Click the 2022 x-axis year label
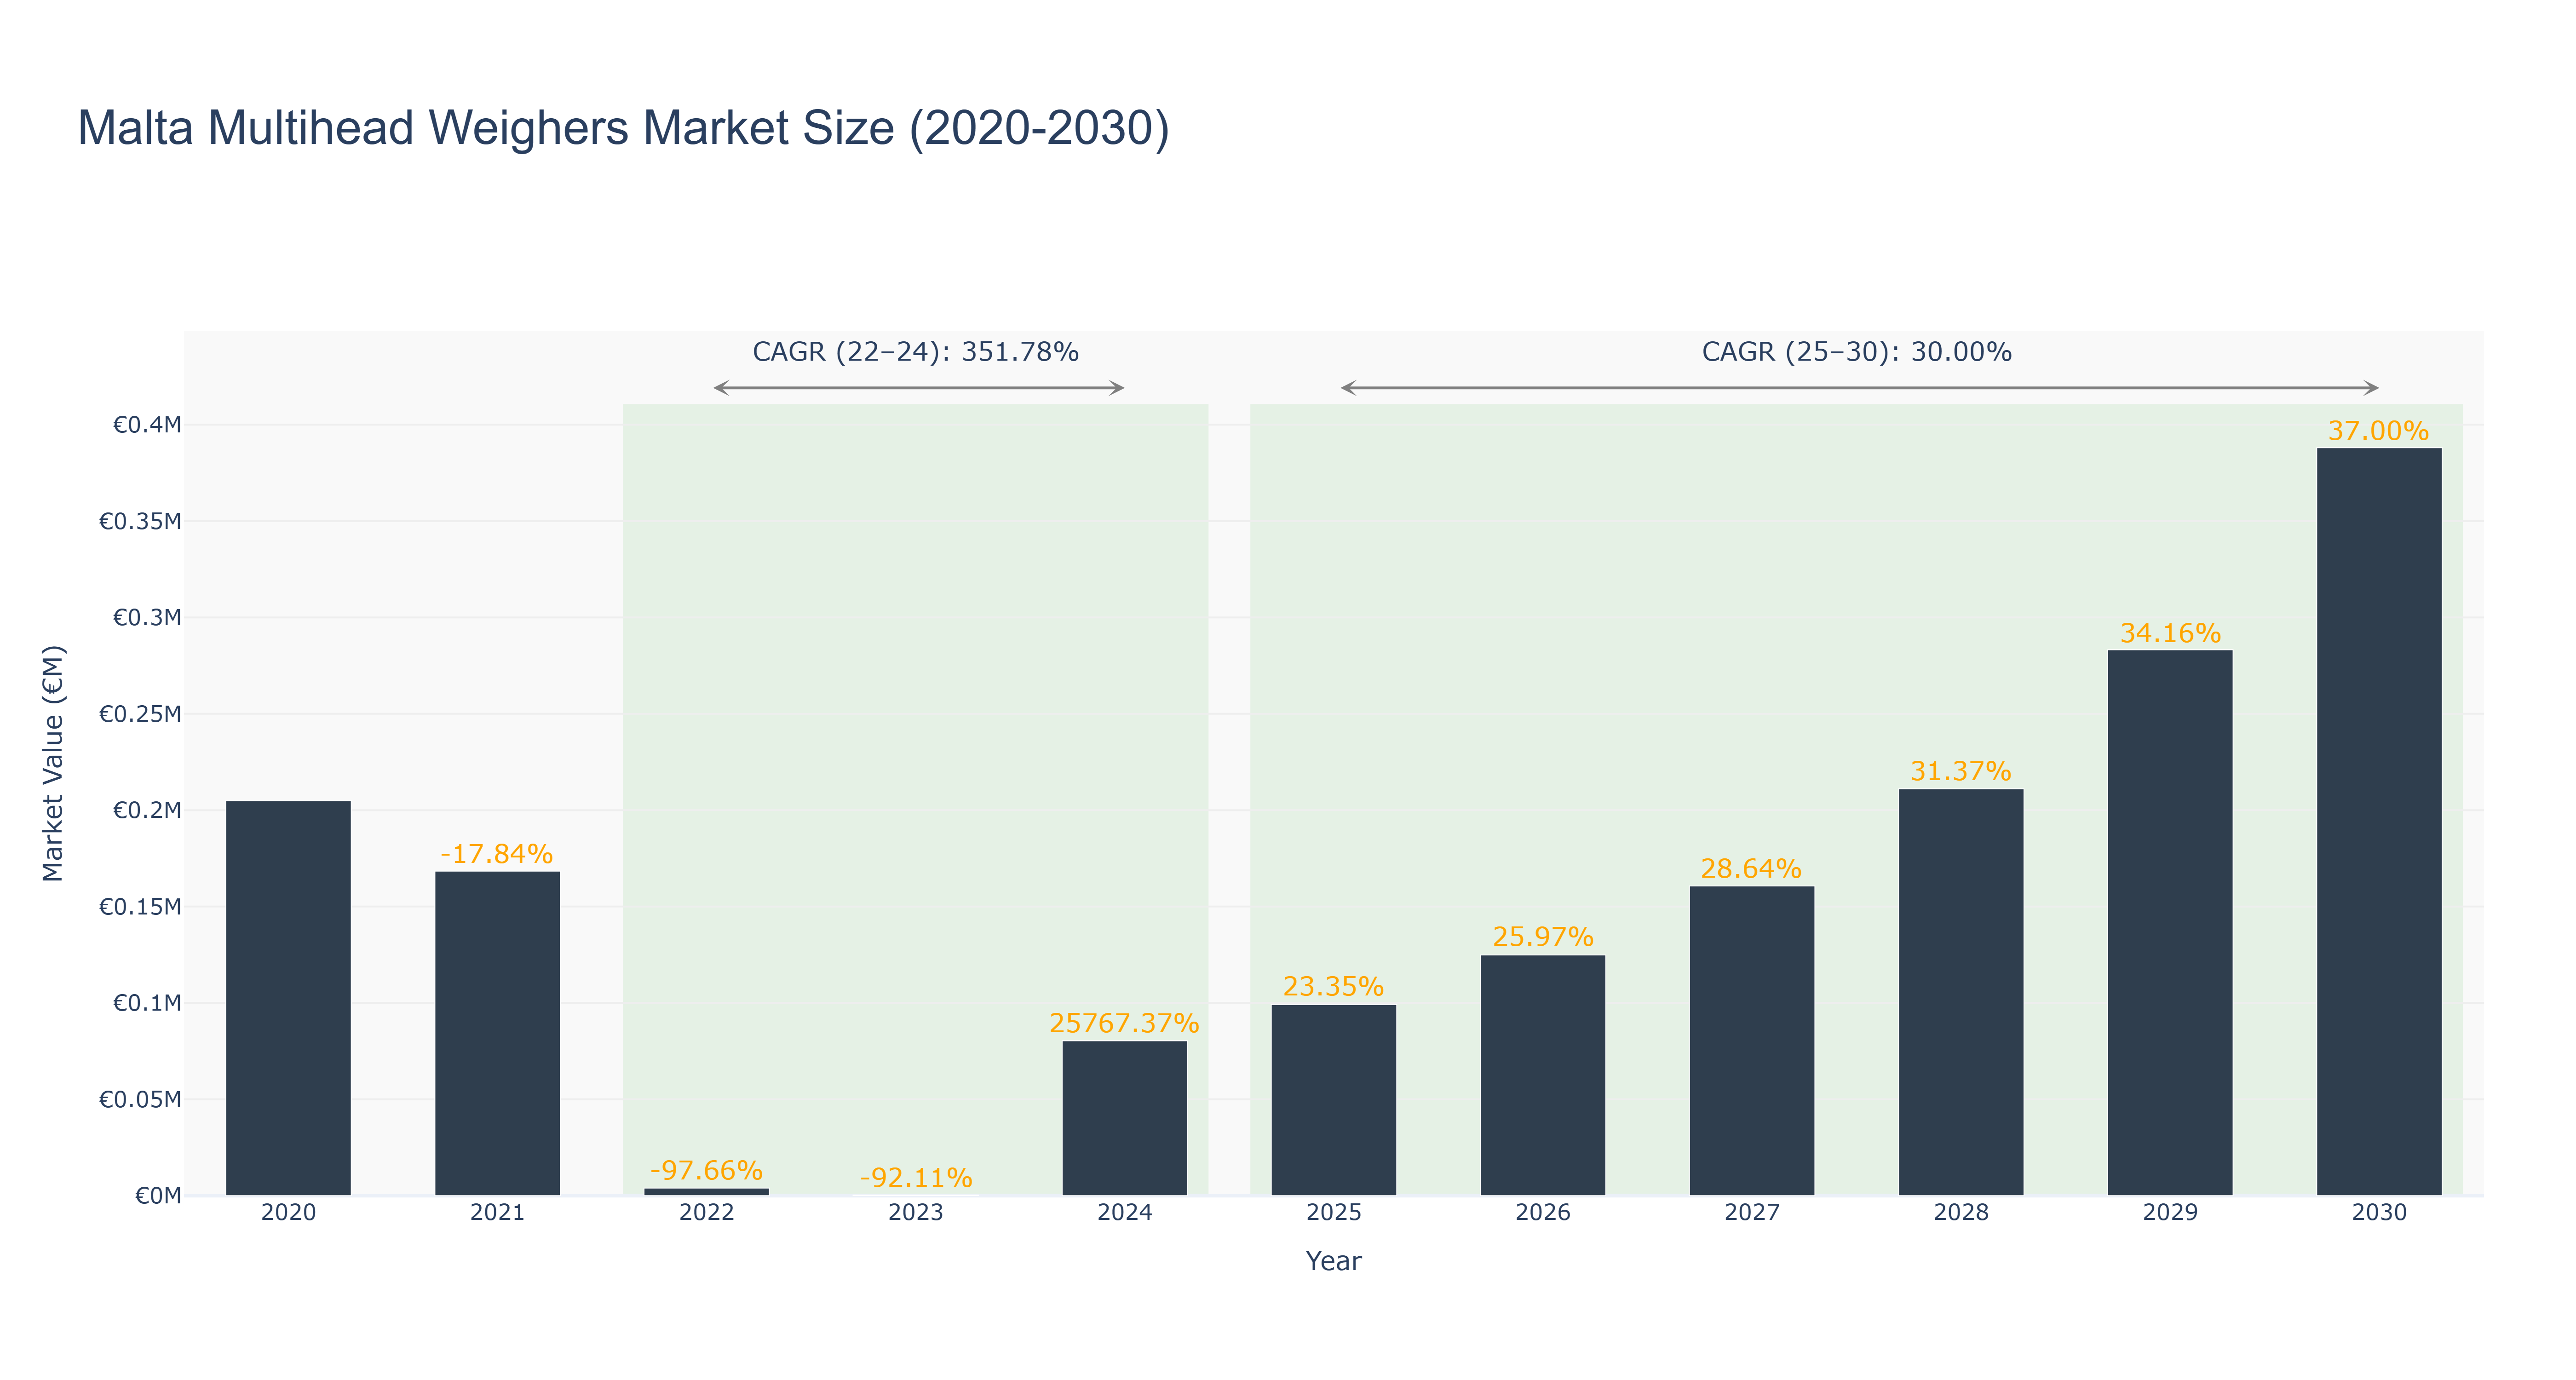2576x1380 pixels. pyautogui.click(x=707, y=1213)
